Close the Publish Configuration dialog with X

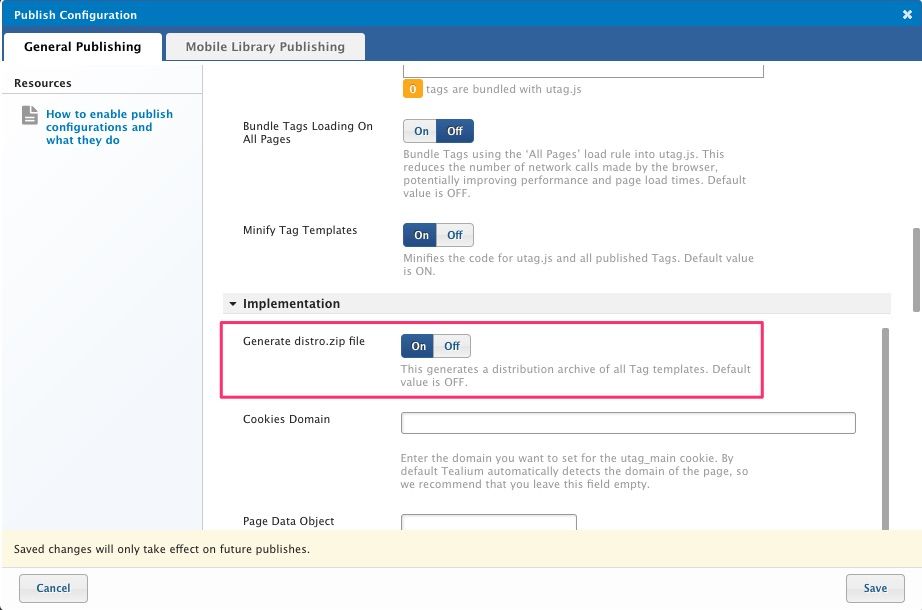(907, 15)
